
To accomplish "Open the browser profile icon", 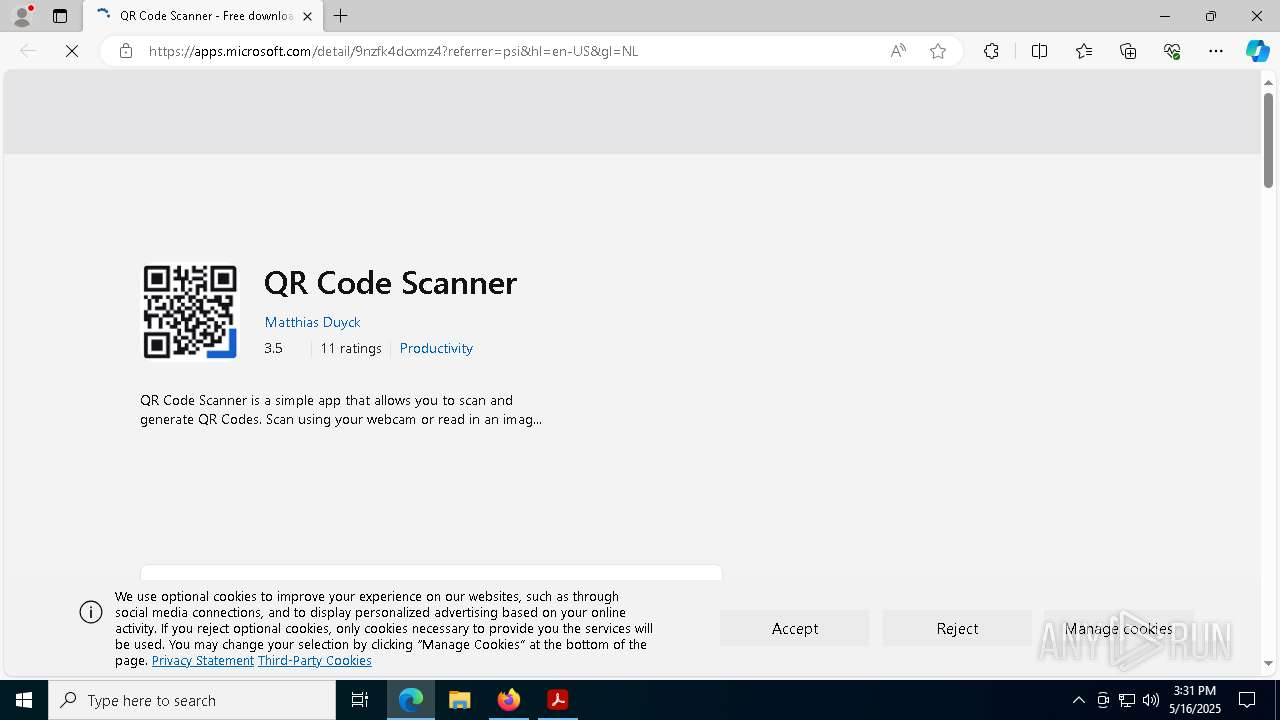I will [22, 16].
